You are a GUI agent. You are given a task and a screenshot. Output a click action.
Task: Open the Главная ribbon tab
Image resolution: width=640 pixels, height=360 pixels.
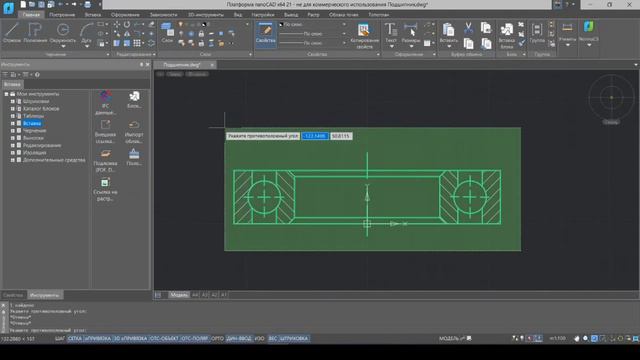31,15
